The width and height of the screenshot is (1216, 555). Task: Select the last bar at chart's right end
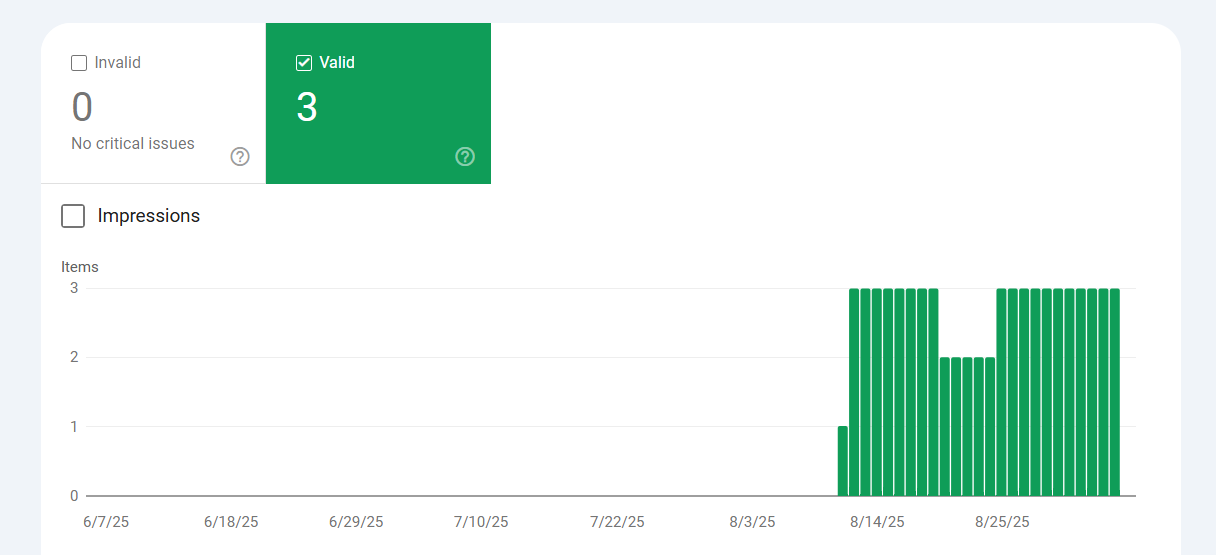pos(1115,392)
